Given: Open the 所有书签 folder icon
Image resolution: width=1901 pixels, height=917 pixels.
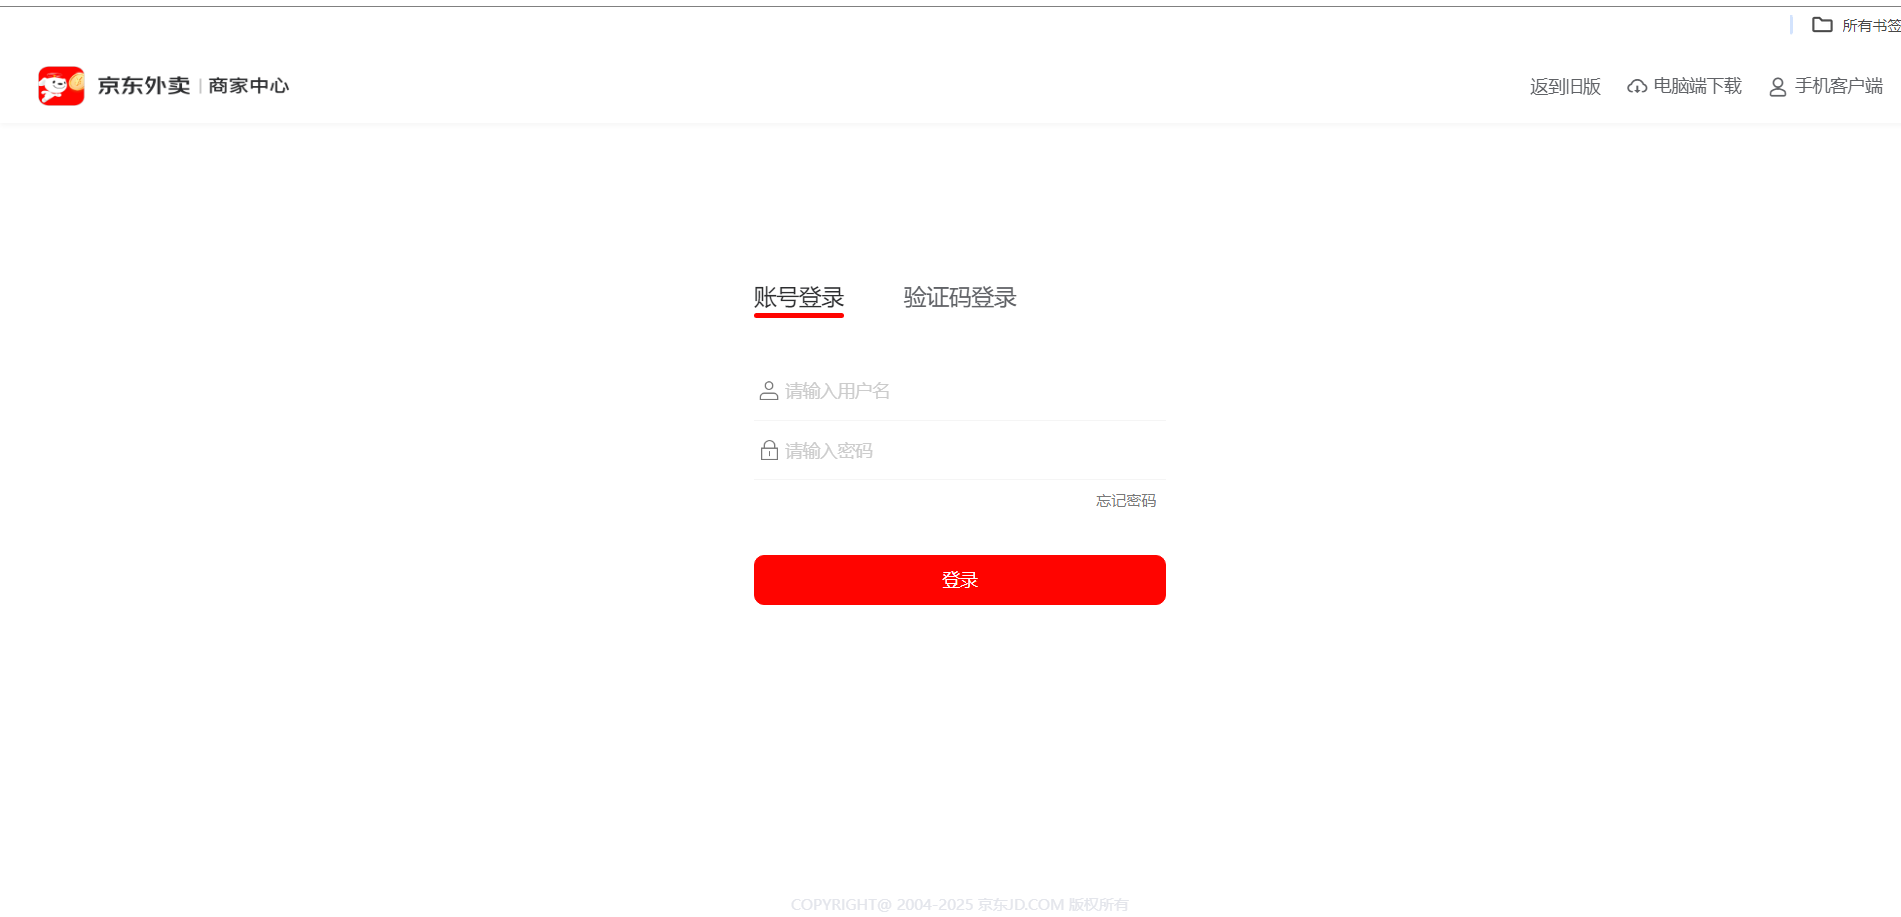Looking at the screenshot, I should click(x=1823, y=25).
